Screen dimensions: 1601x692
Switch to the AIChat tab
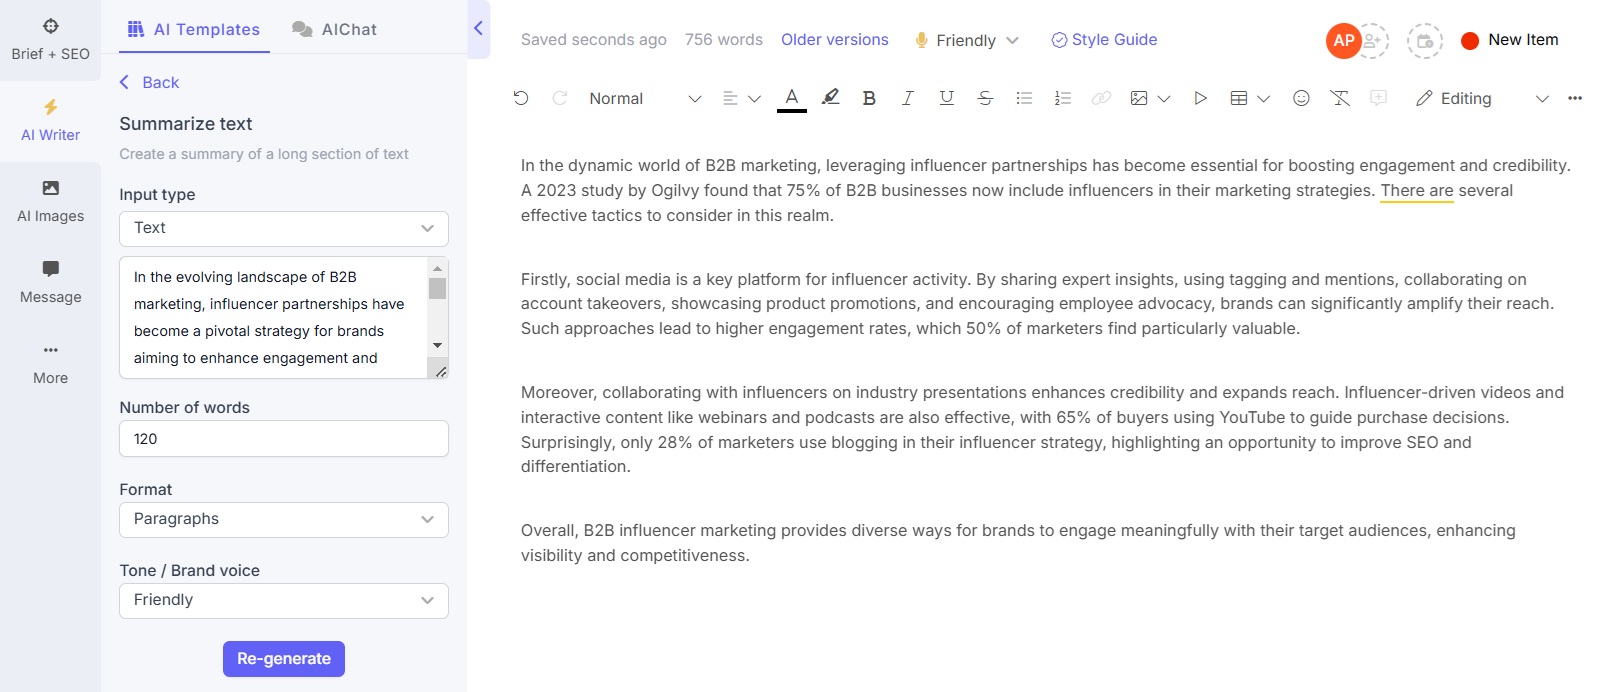click(335, 29)
